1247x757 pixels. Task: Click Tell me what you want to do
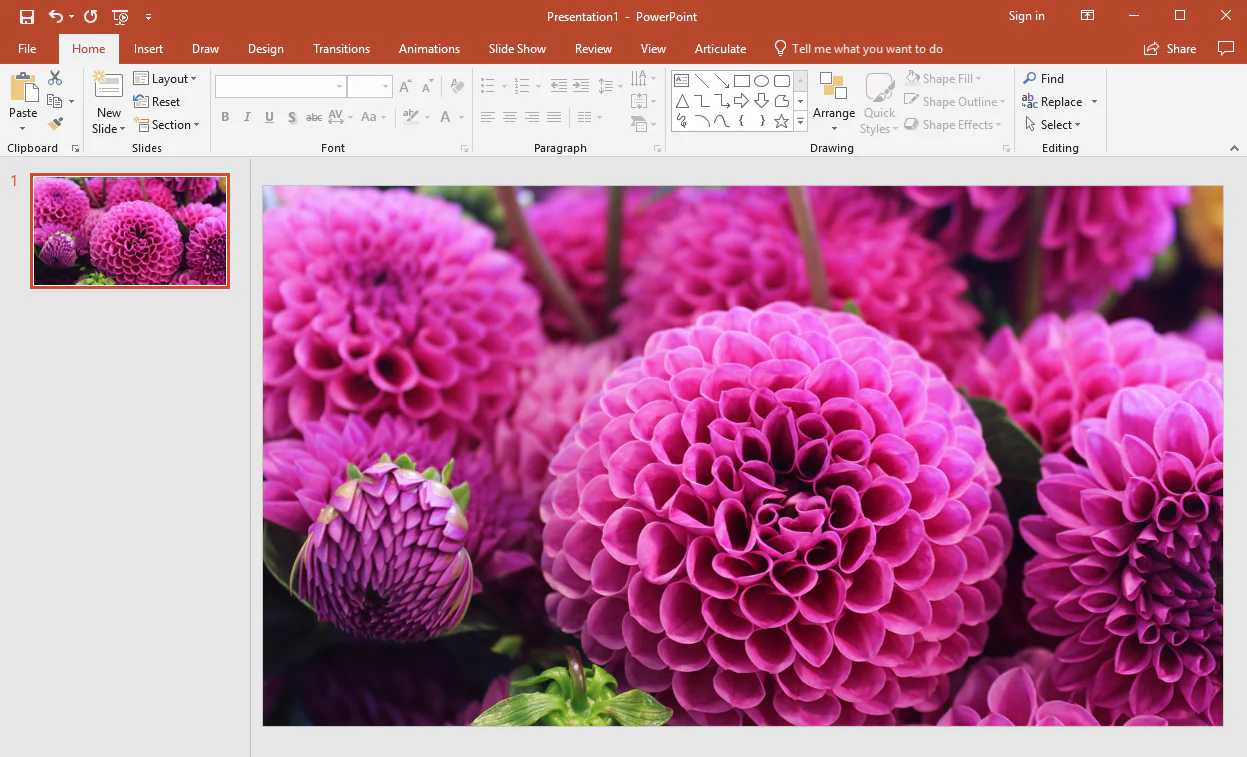tap(858, 48)
